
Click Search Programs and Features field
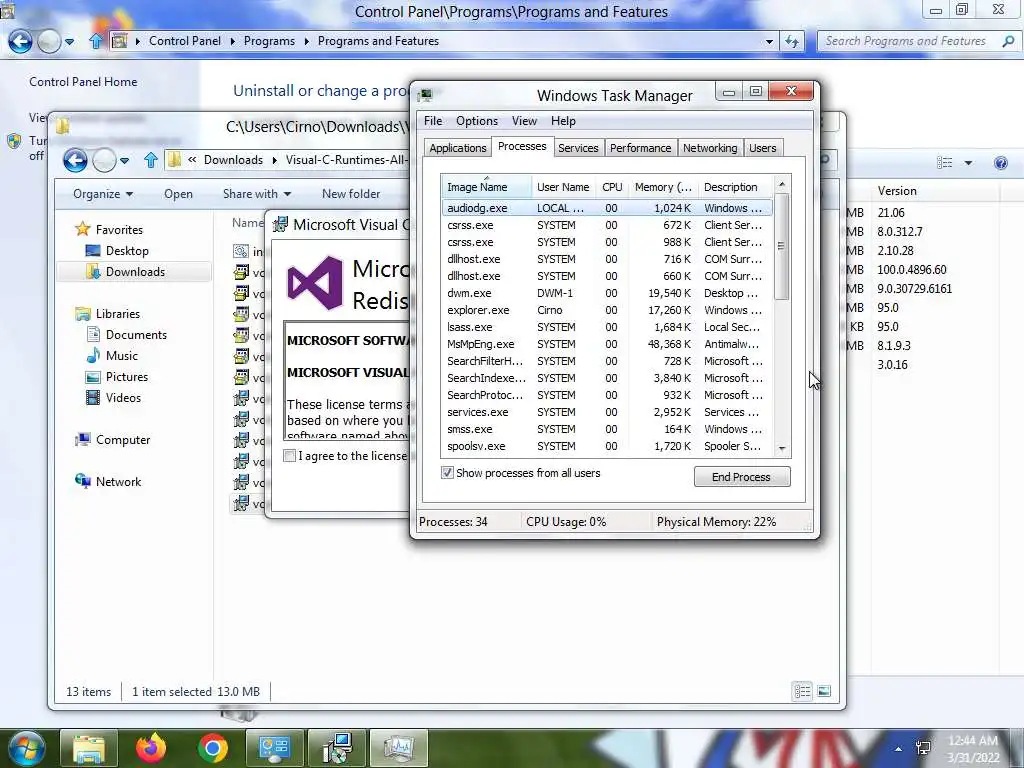click(x=911, y=41)
